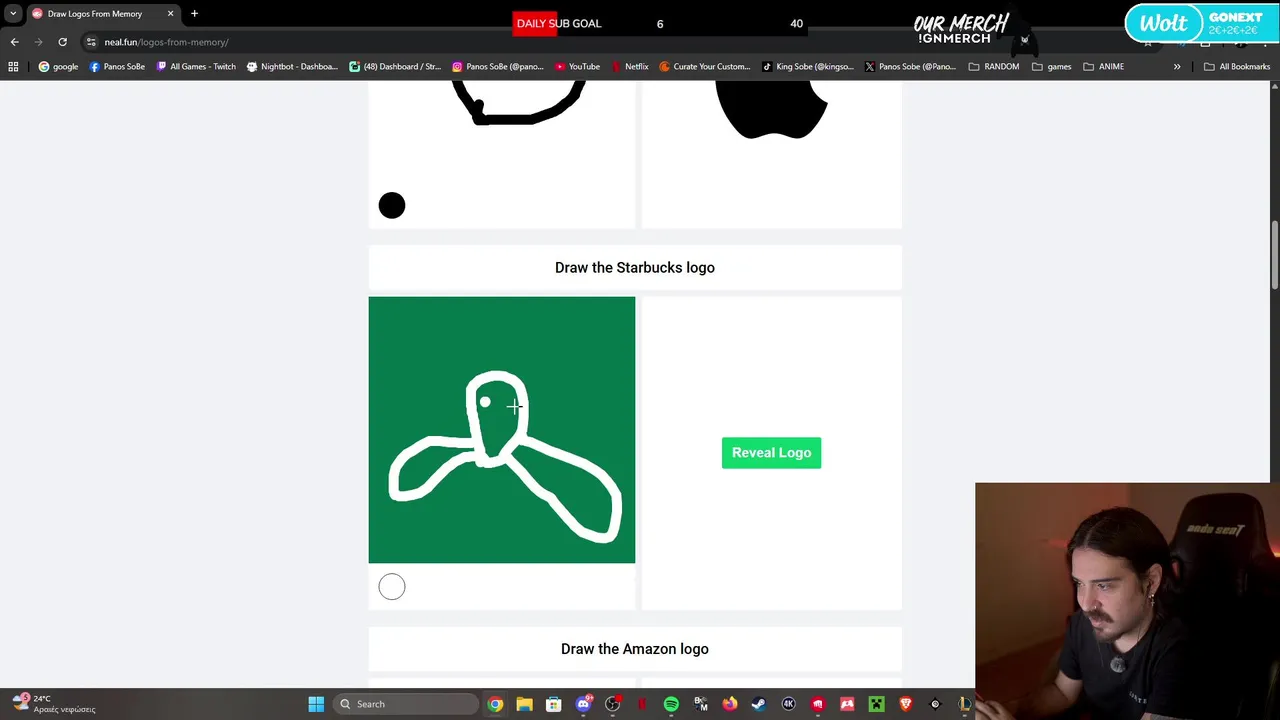The image size is (1280, 720).
Task: Show more bookmarks with the chevron
Action: coord(1177,67)
